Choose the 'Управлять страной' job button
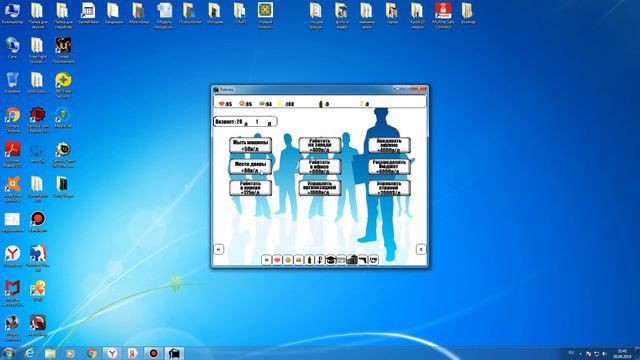 pyautogui.click(x=389, y=188)
